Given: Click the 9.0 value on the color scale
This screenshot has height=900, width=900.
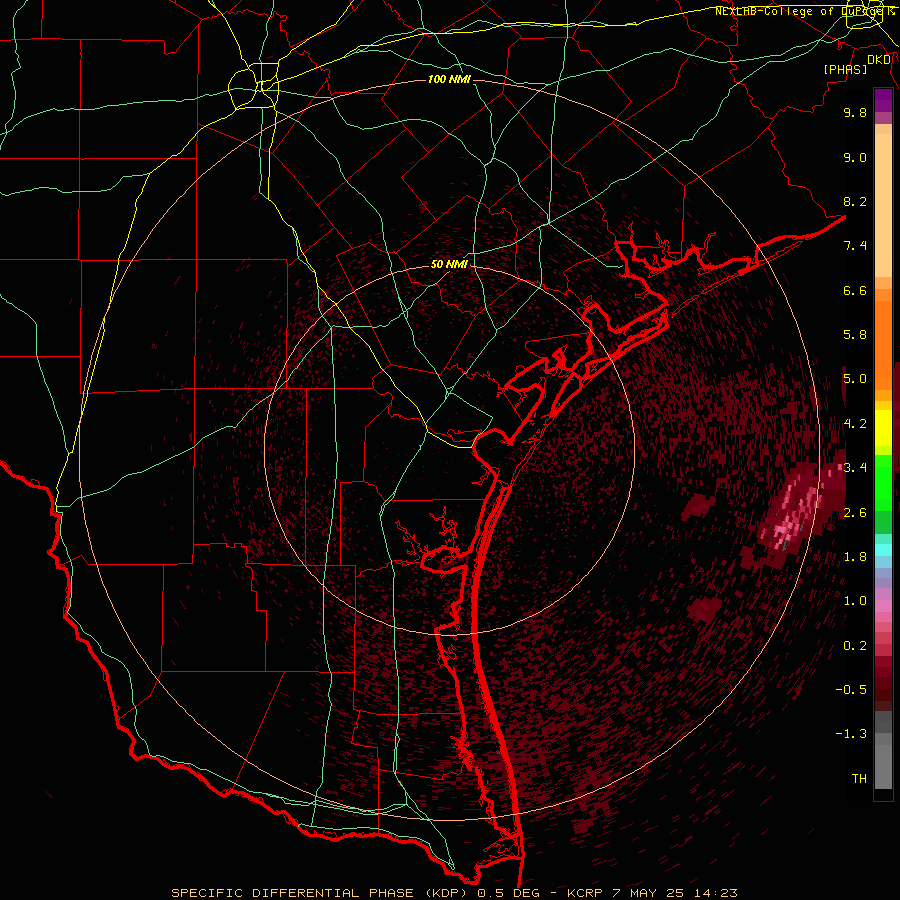Looking at the screenshot, I should 855,158.
